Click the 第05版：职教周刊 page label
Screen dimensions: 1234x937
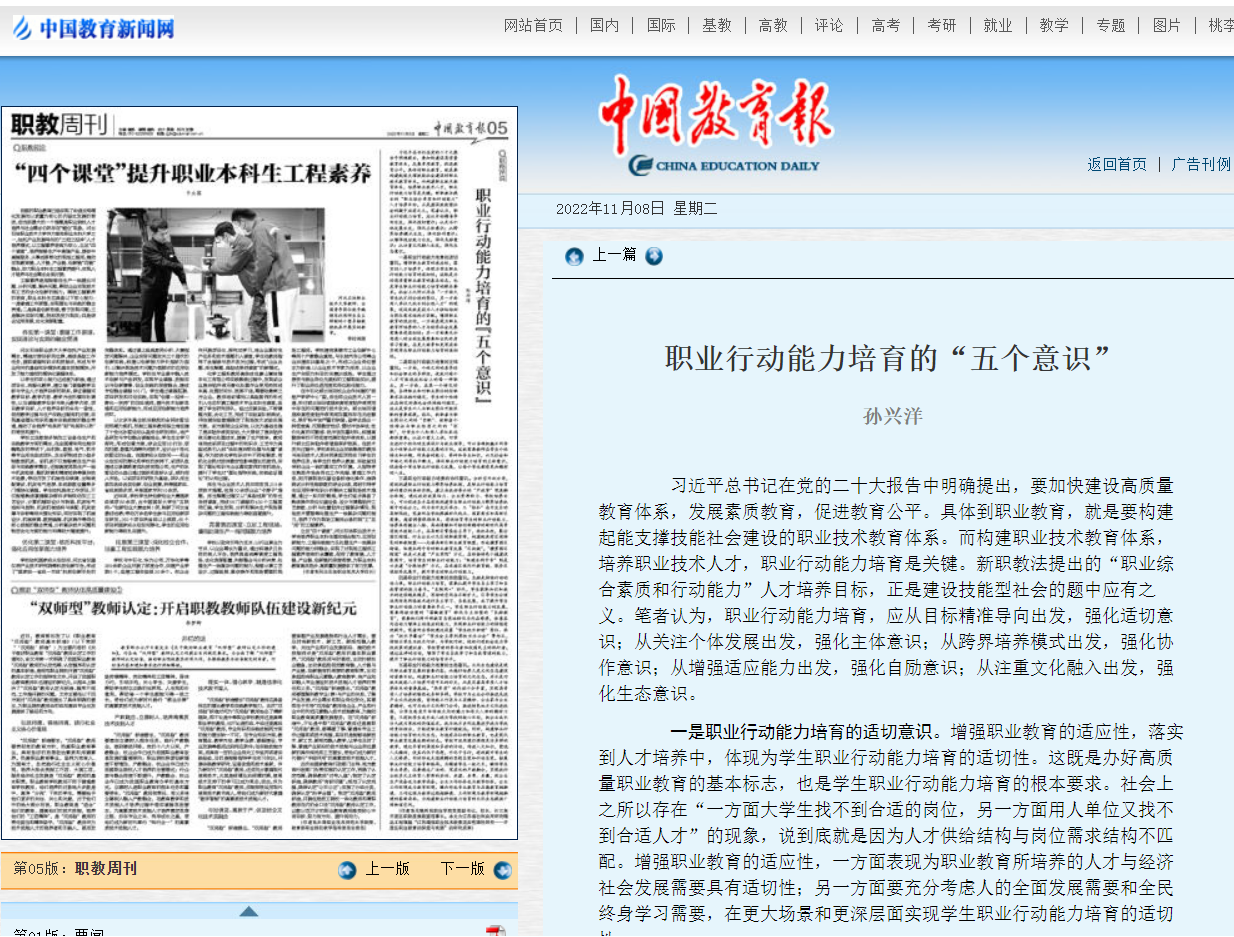tap(75, 869)
